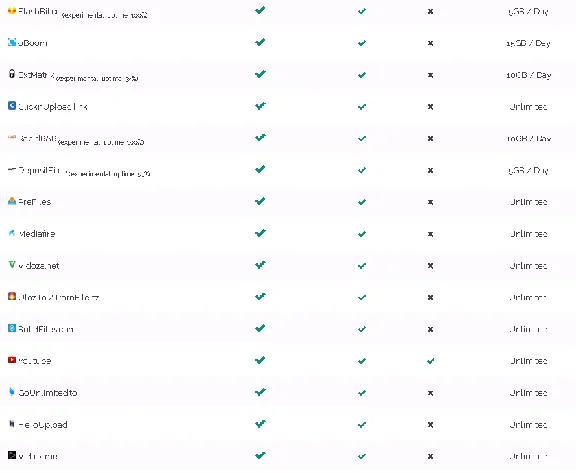Click the Mediafire flame icon
The width and height of the screenshot is (576, 473).
(x=12, y=233)
